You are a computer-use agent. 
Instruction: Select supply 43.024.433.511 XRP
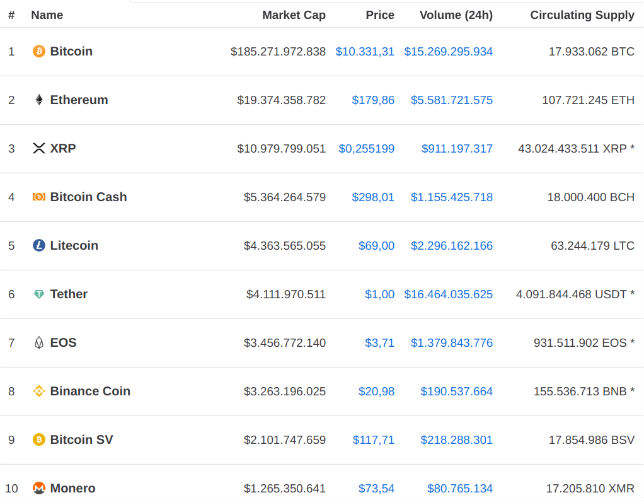coord(573,148)
